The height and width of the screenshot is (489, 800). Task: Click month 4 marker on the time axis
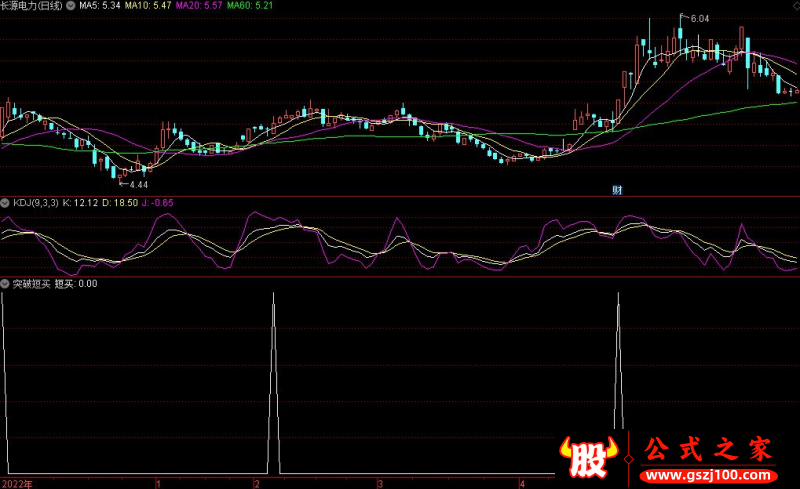point(522,483)
